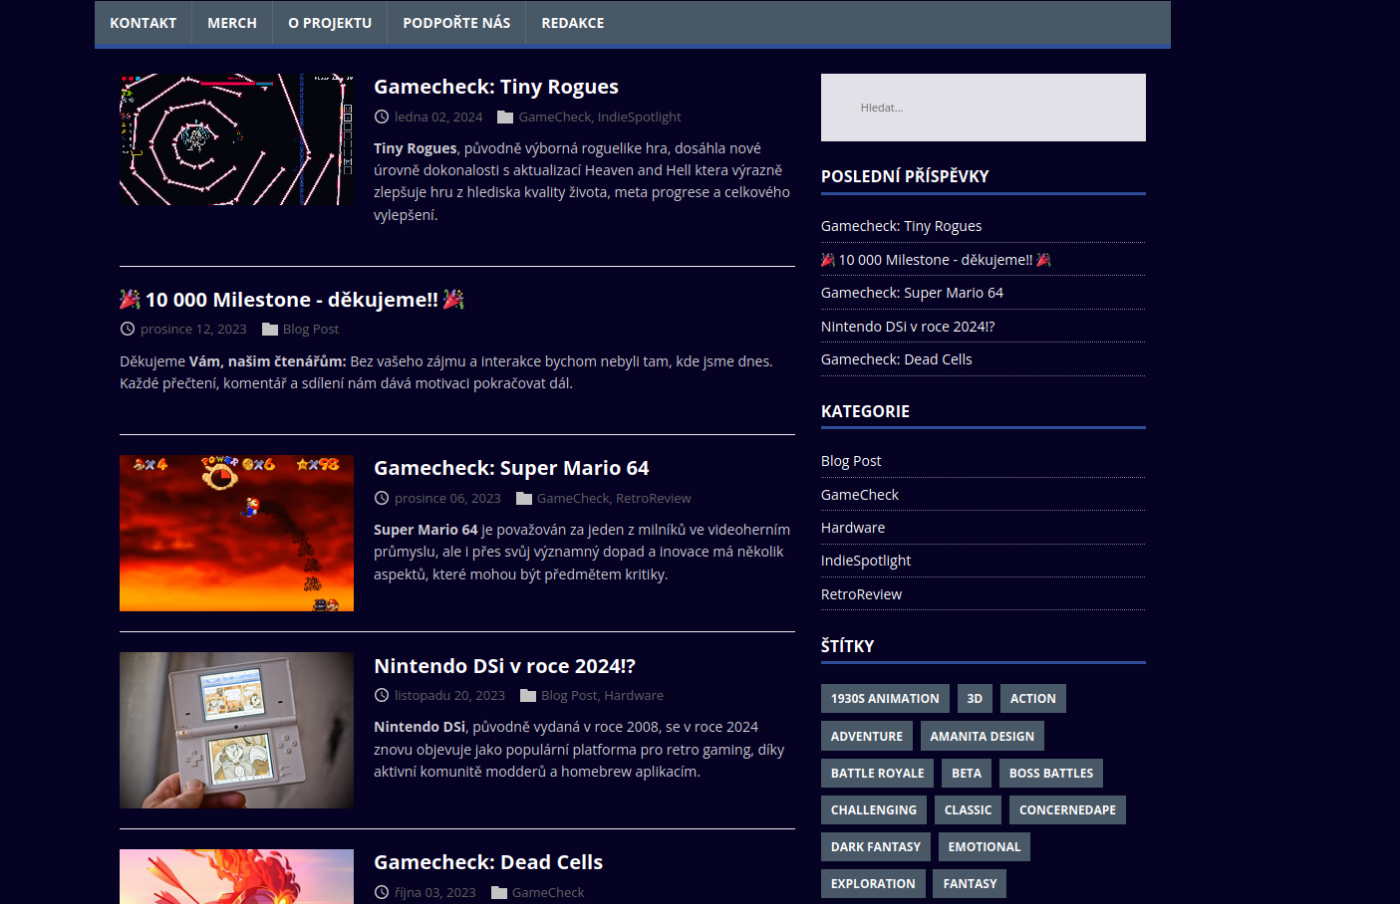Click the Nintendo DSi photo thumbnail
Viewport: 1400px width, 904px height.
tap(236, 730)
